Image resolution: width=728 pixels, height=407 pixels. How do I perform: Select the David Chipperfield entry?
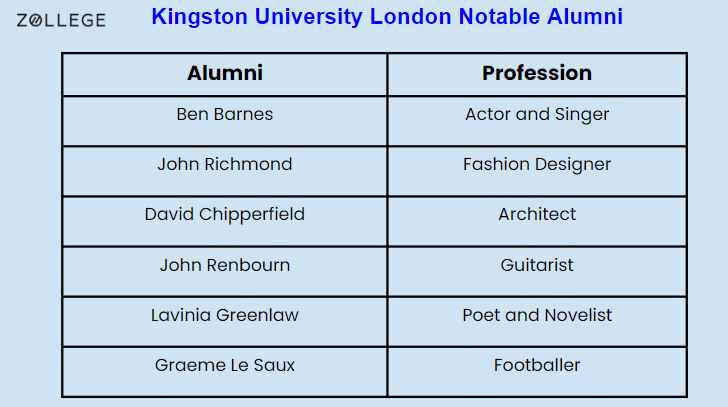pos(225,215)
